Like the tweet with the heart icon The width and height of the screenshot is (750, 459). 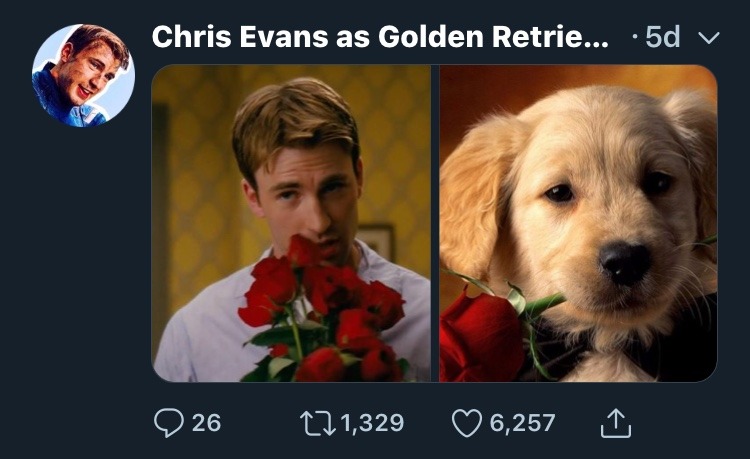[x=467, y=423]
